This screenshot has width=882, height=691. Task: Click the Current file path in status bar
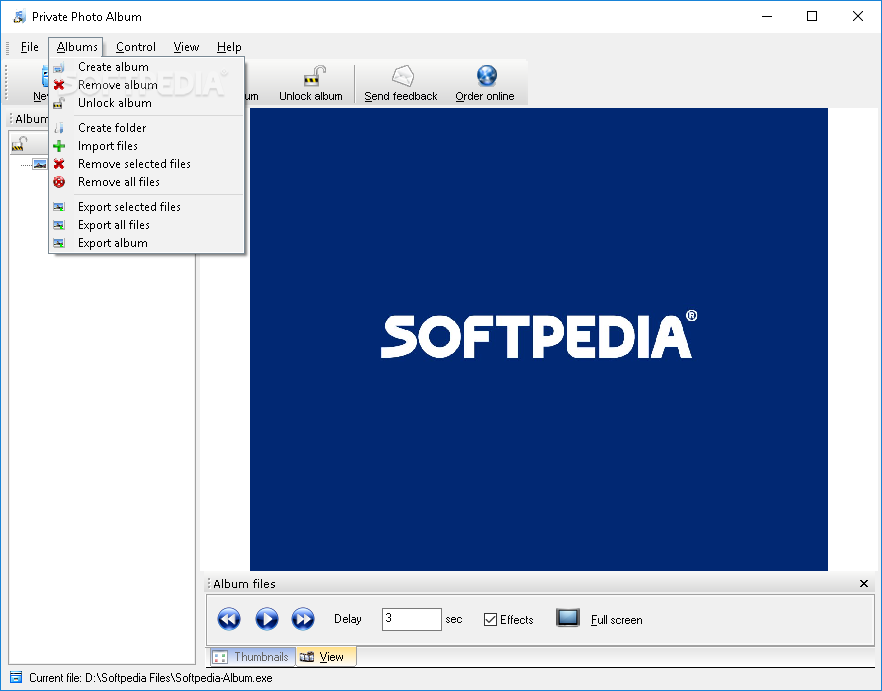(x=151, y=677)
